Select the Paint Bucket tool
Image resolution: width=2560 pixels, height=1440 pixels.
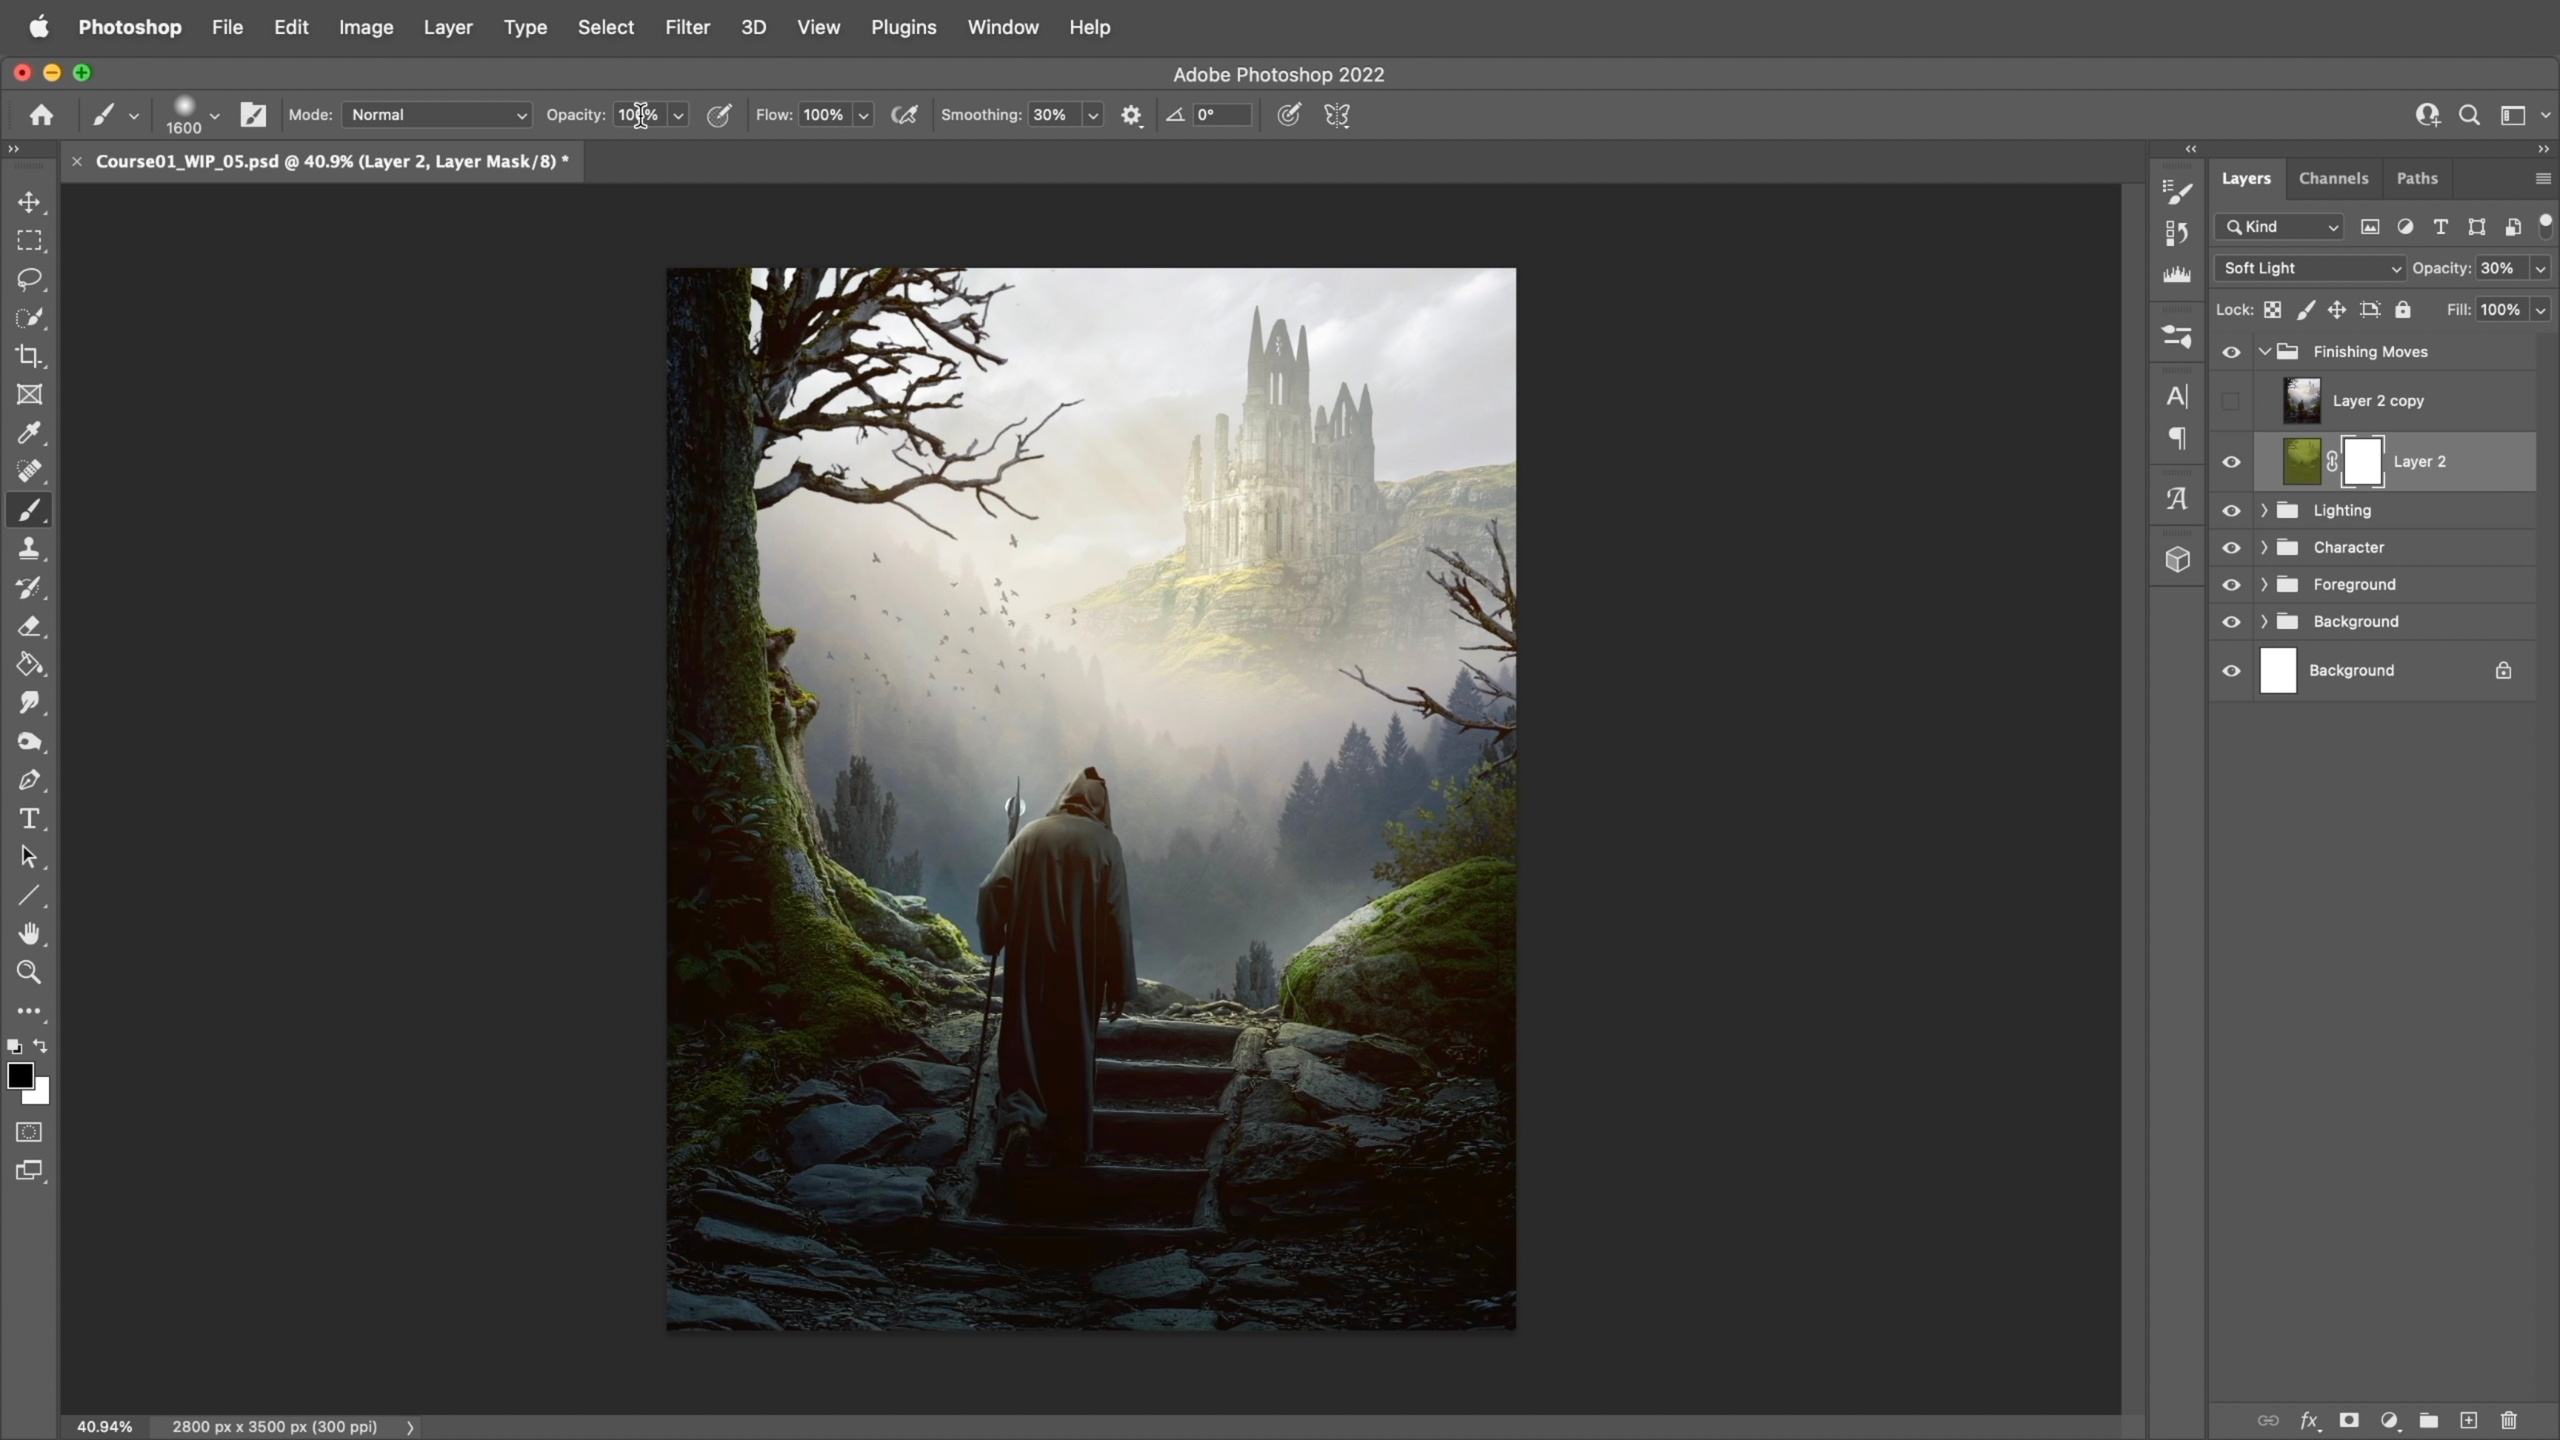pos(29,664)
